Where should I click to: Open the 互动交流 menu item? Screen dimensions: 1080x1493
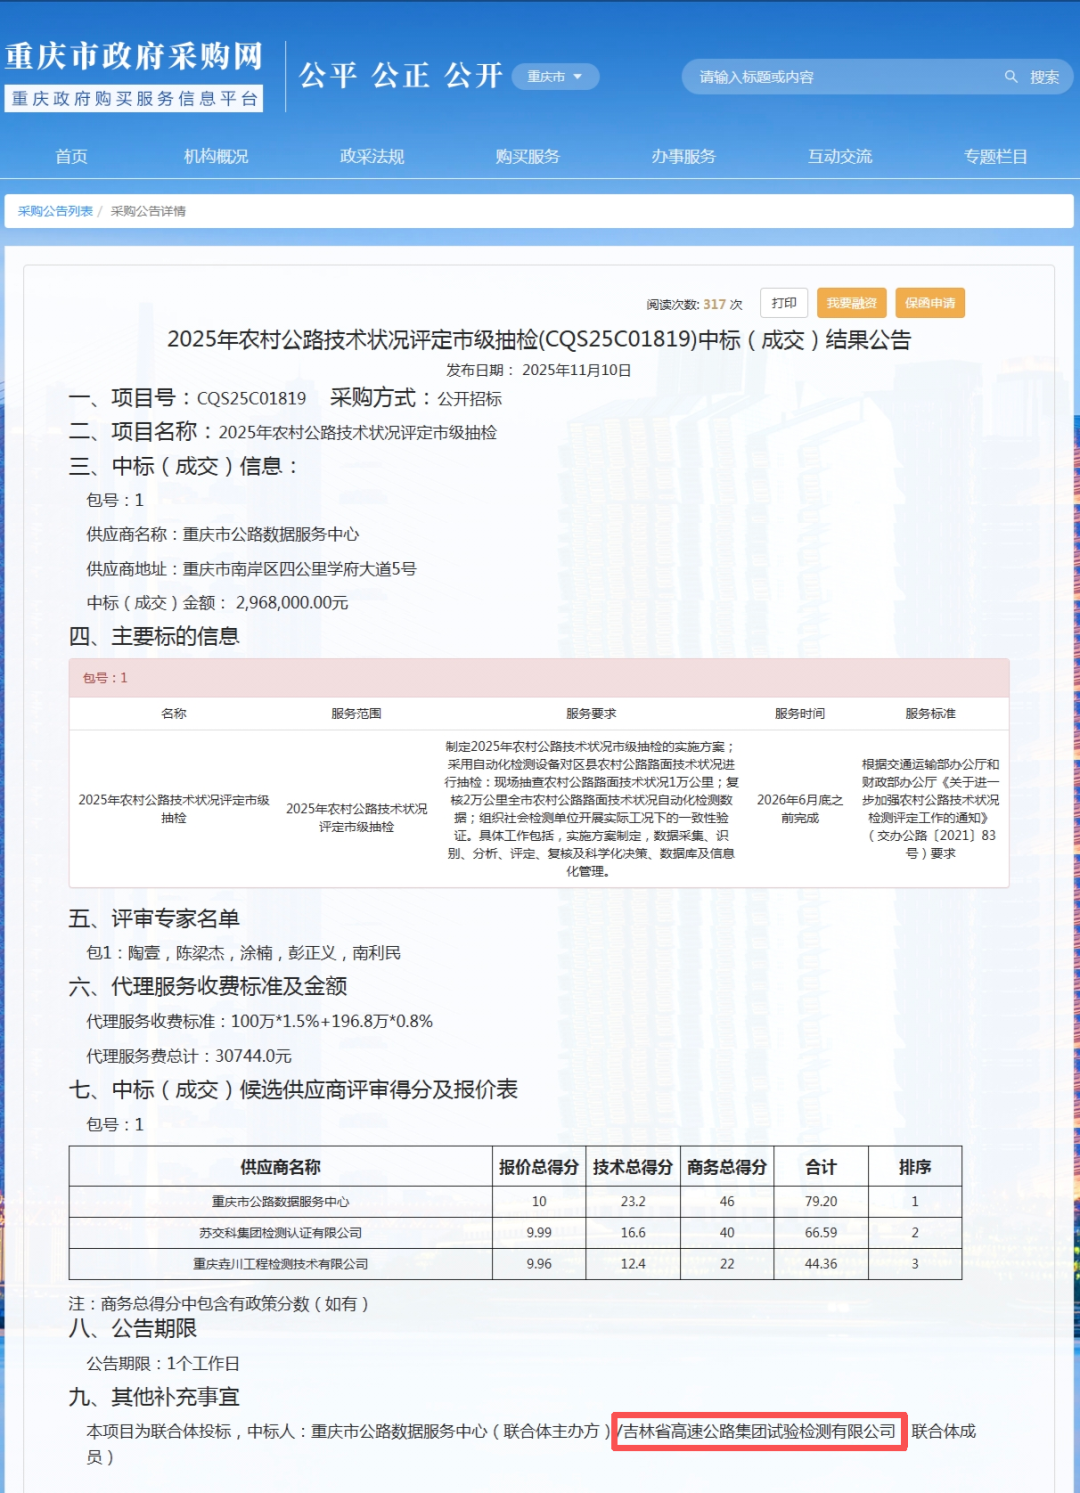[840, 156]
